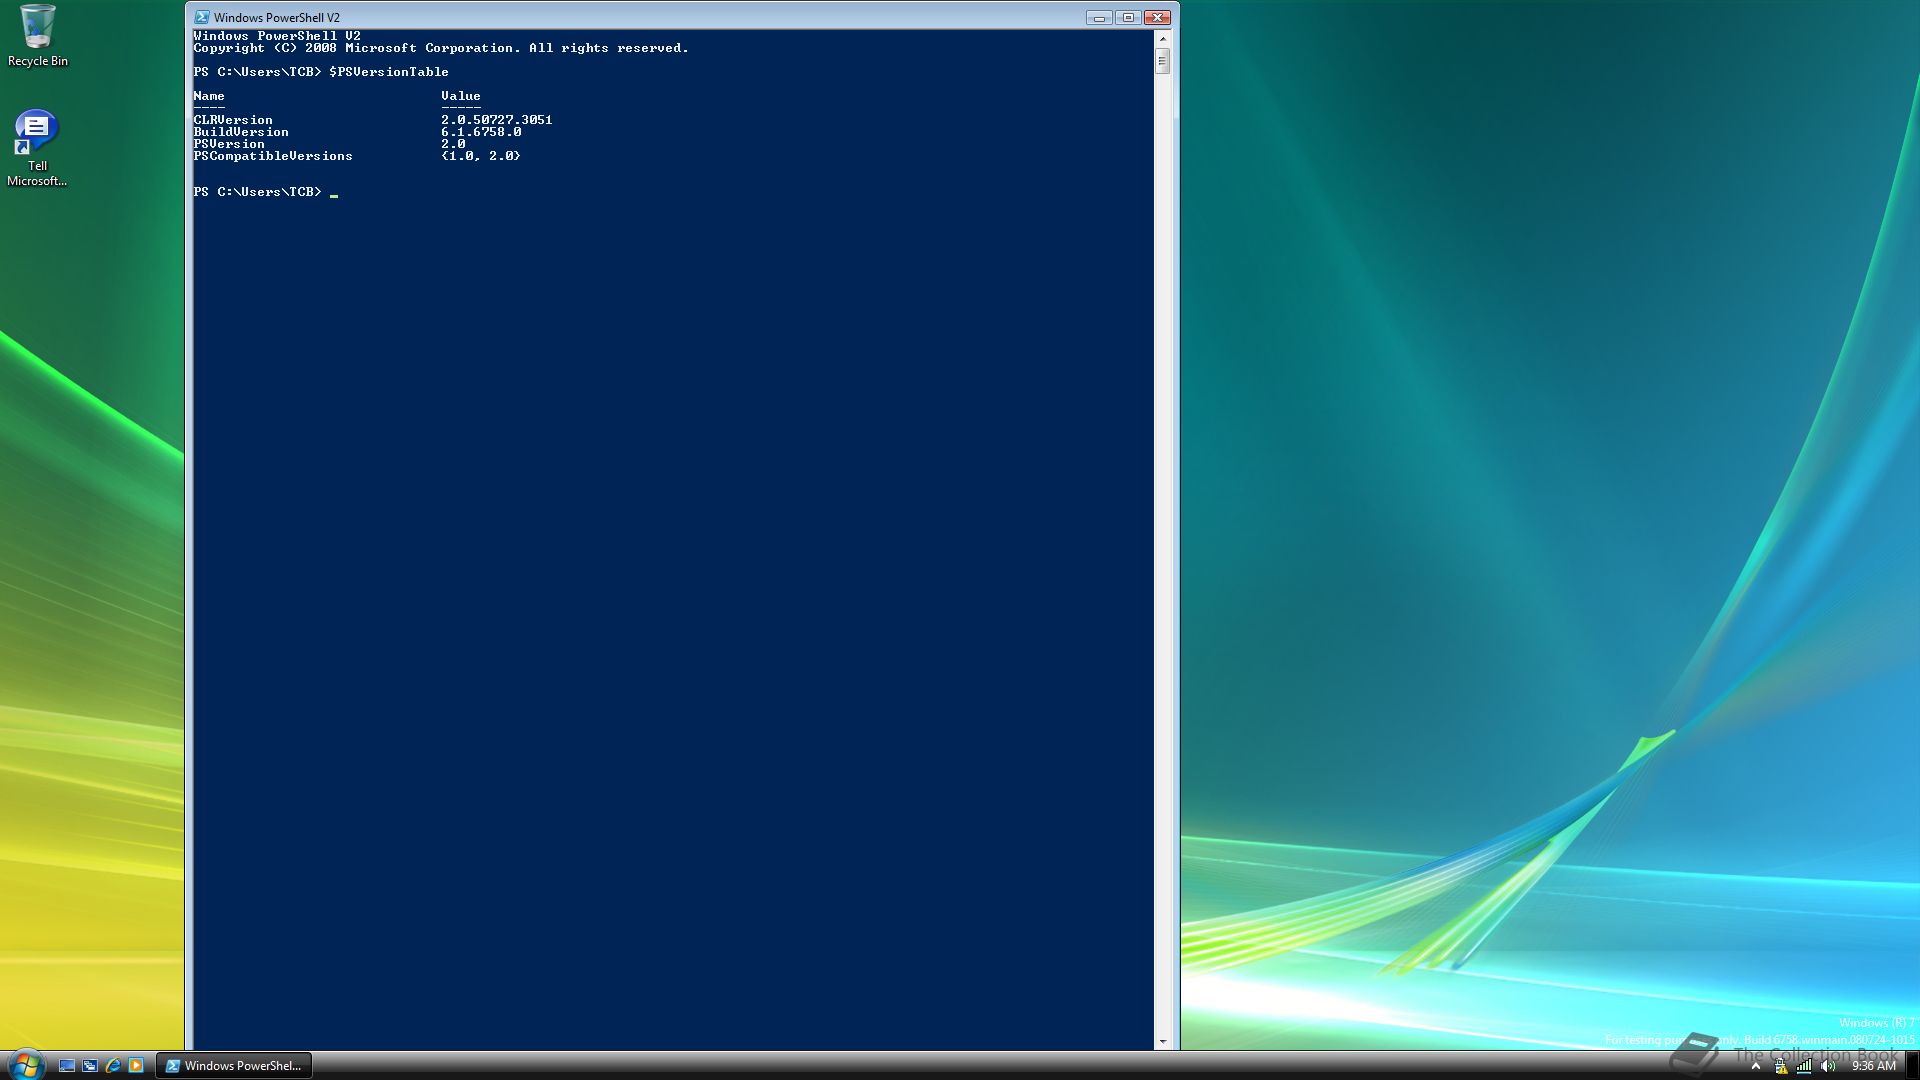1920x1080 pixels.
Task: Click the "CLRVersion" row name
Action: (233, 120)
